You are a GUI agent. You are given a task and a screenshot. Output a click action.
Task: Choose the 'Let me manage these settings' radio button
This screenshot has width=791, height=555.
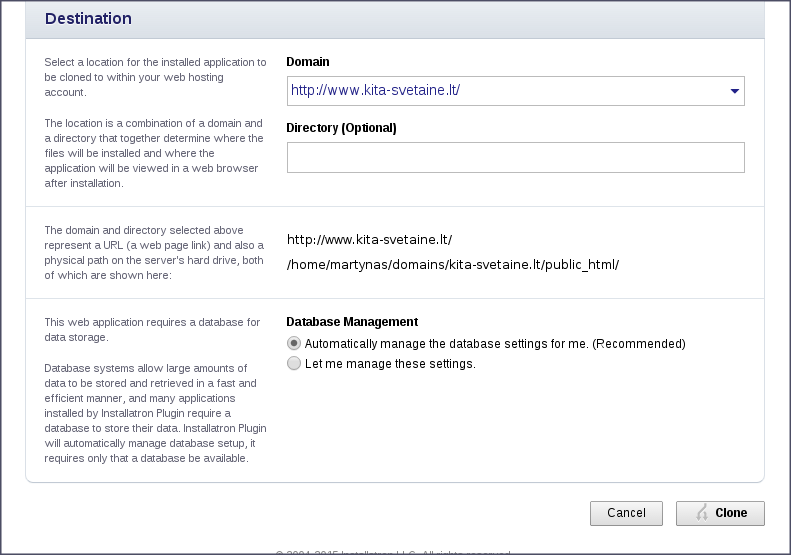(294, 364)
